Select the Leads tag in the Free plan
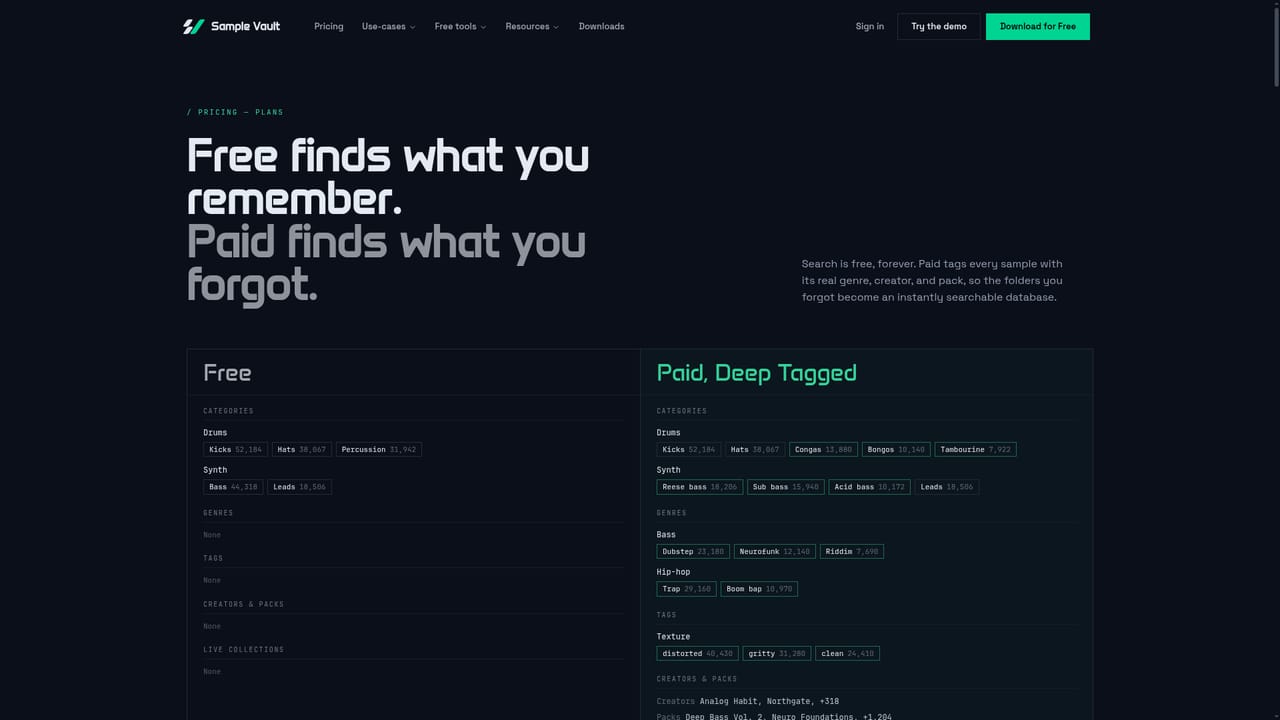Screen dimensions: 1280x720 (300, 487)
